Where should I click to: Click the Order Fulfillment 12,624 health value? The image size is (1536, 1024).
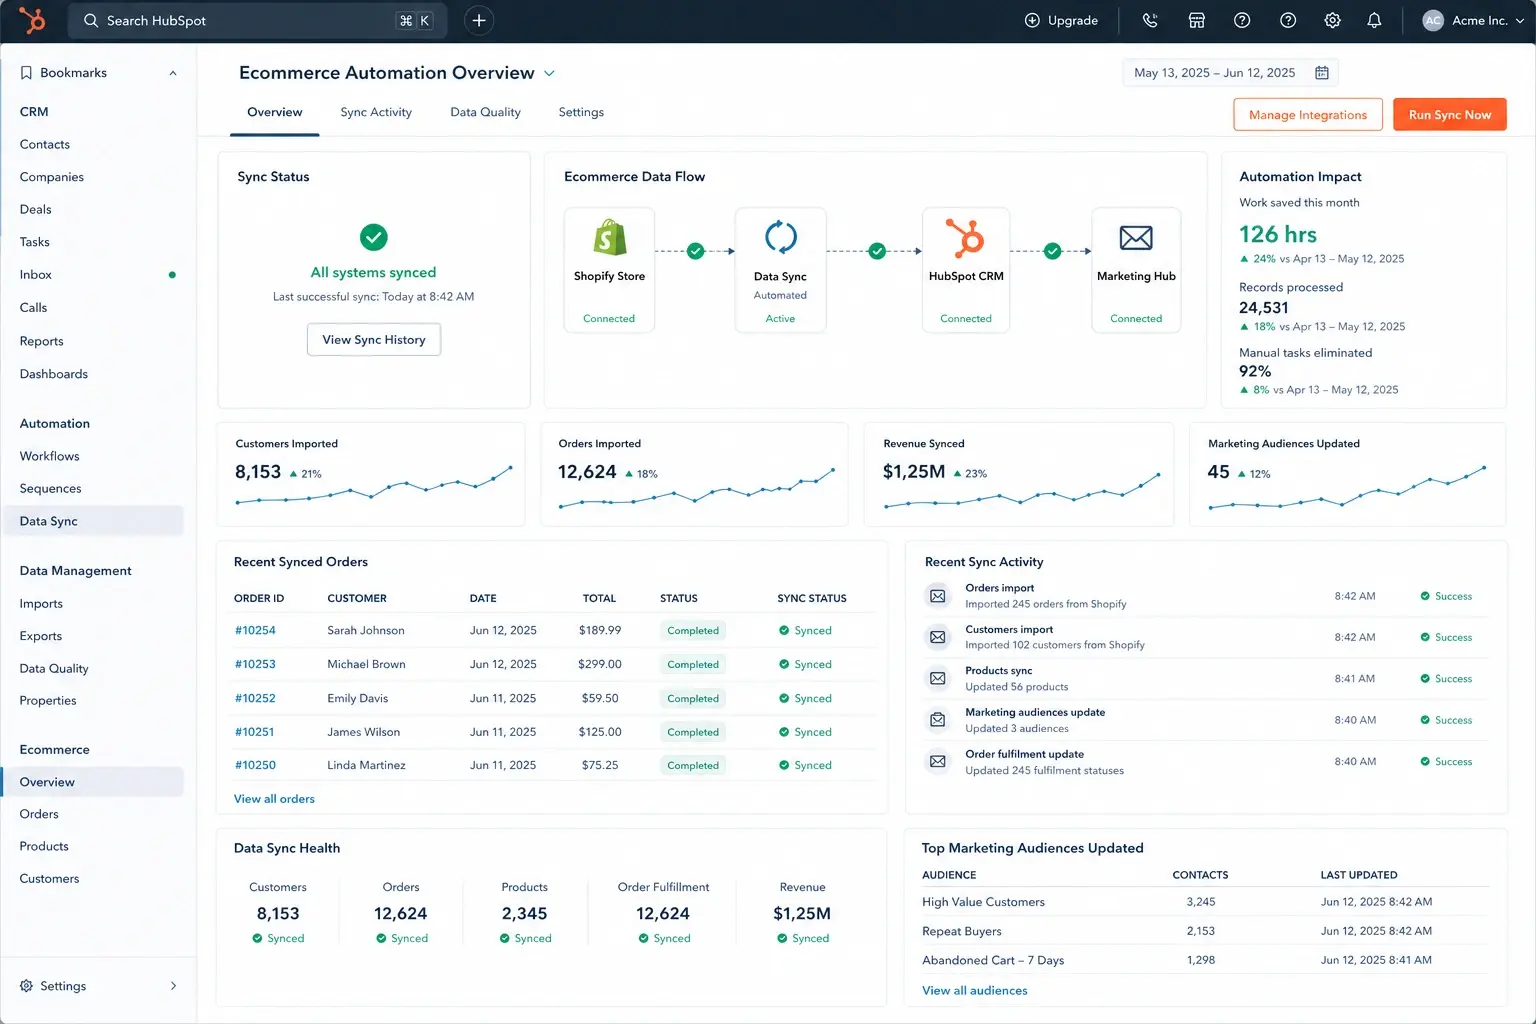click(663, 914)
